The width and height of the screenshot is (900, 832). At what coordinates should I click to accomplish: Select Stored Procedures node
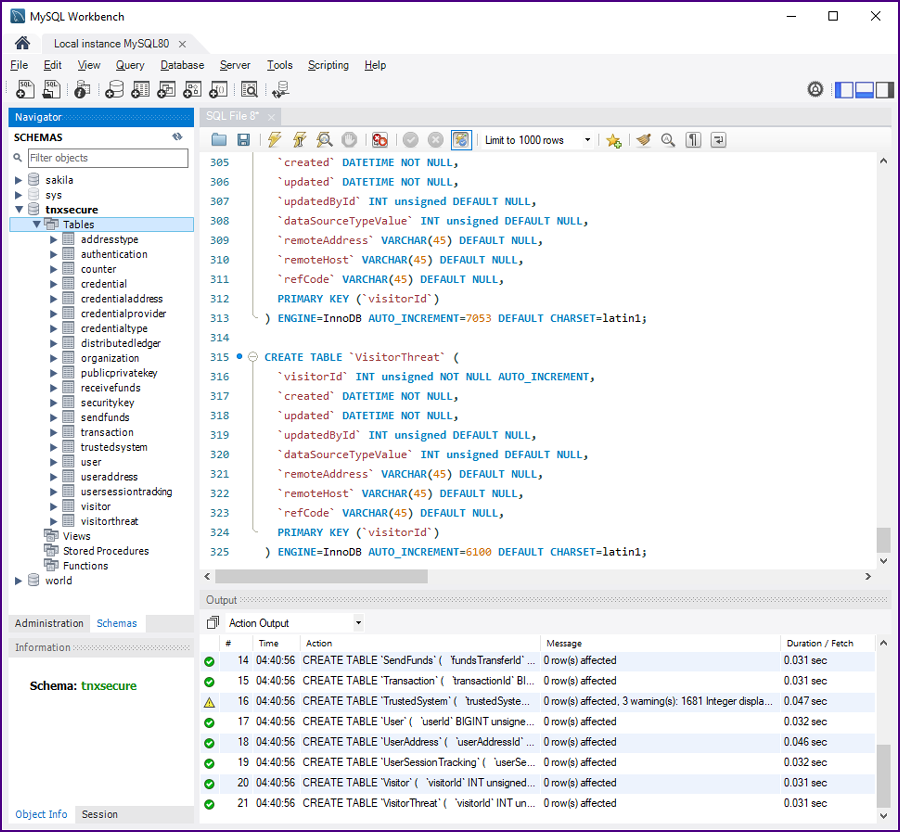tap(106, 551)
